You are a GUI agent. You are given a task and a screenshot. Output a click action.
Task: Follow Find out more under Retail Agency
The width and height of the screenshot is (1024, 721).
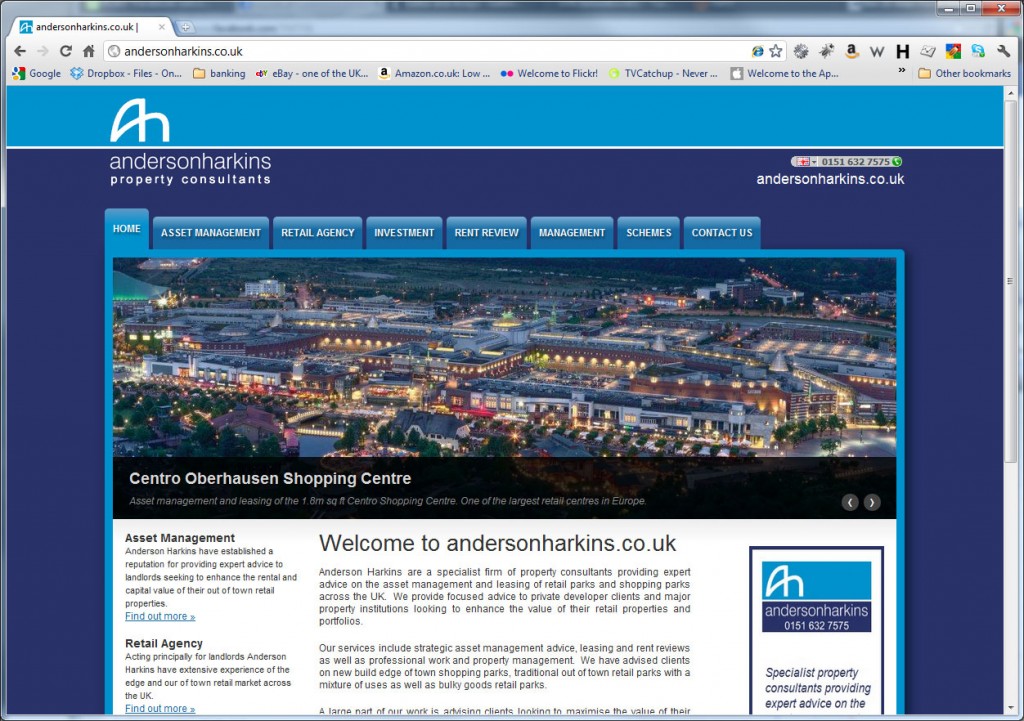(x=160, y=709)
